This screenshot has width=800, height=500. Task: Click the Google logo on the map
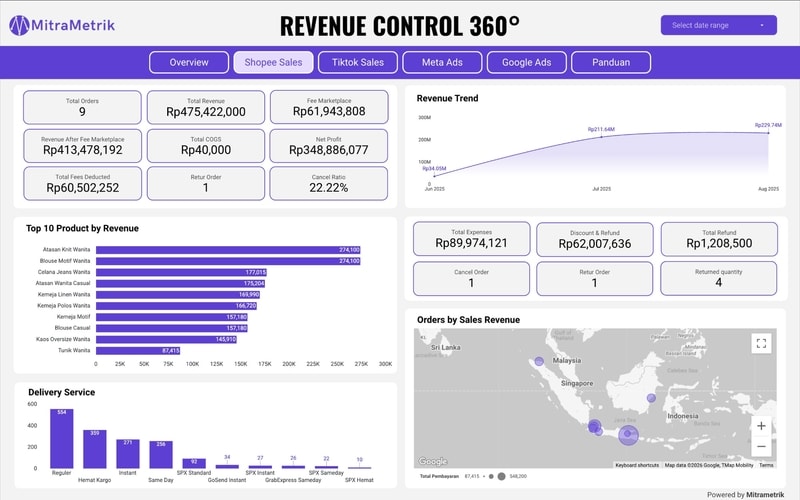433,462
